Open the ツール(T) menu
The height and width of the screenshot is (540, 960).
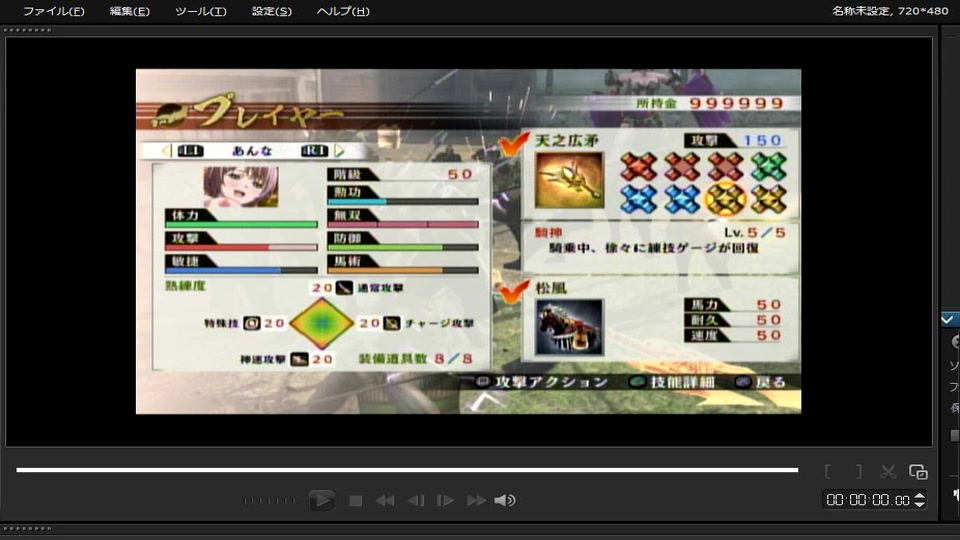(200, 11)
